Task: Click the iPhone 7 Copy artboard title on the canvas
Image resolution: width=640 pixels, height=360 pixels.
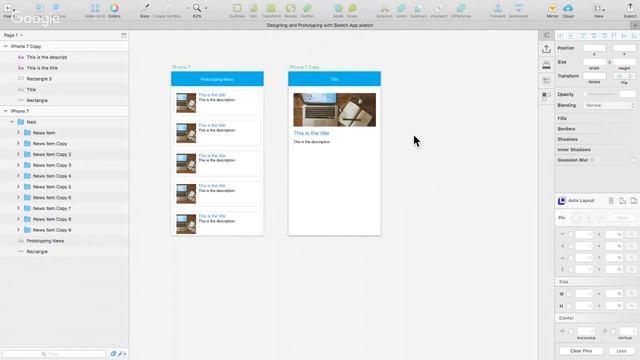Action: coord(304,67)
